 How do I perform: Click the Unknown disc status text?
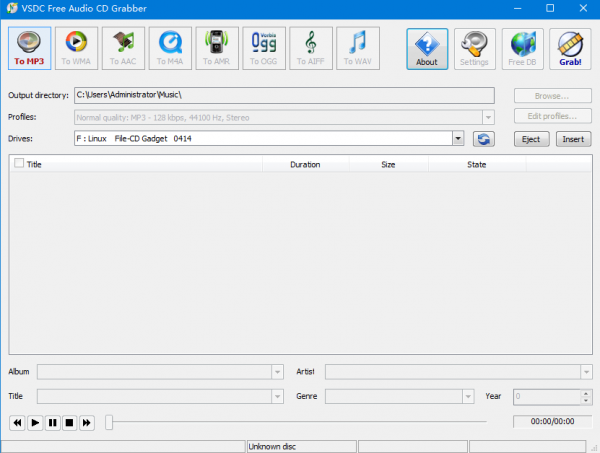click(x=272, y=446)
